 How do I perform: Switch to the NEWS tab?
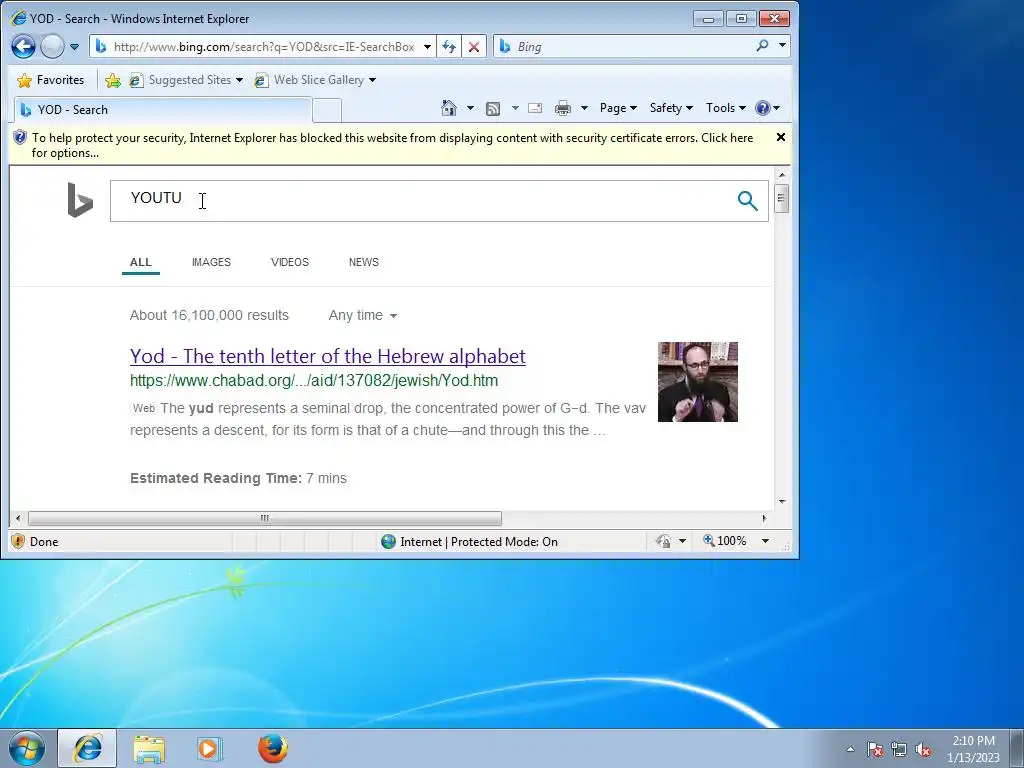(x=364, y=262)
